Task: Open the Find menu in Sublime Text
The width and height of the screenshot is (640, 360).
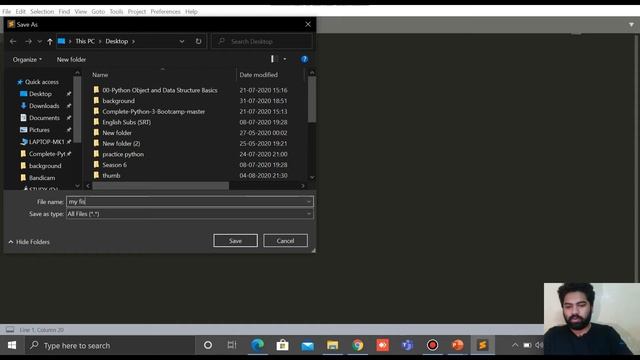Action: click(x=64, y=11)
